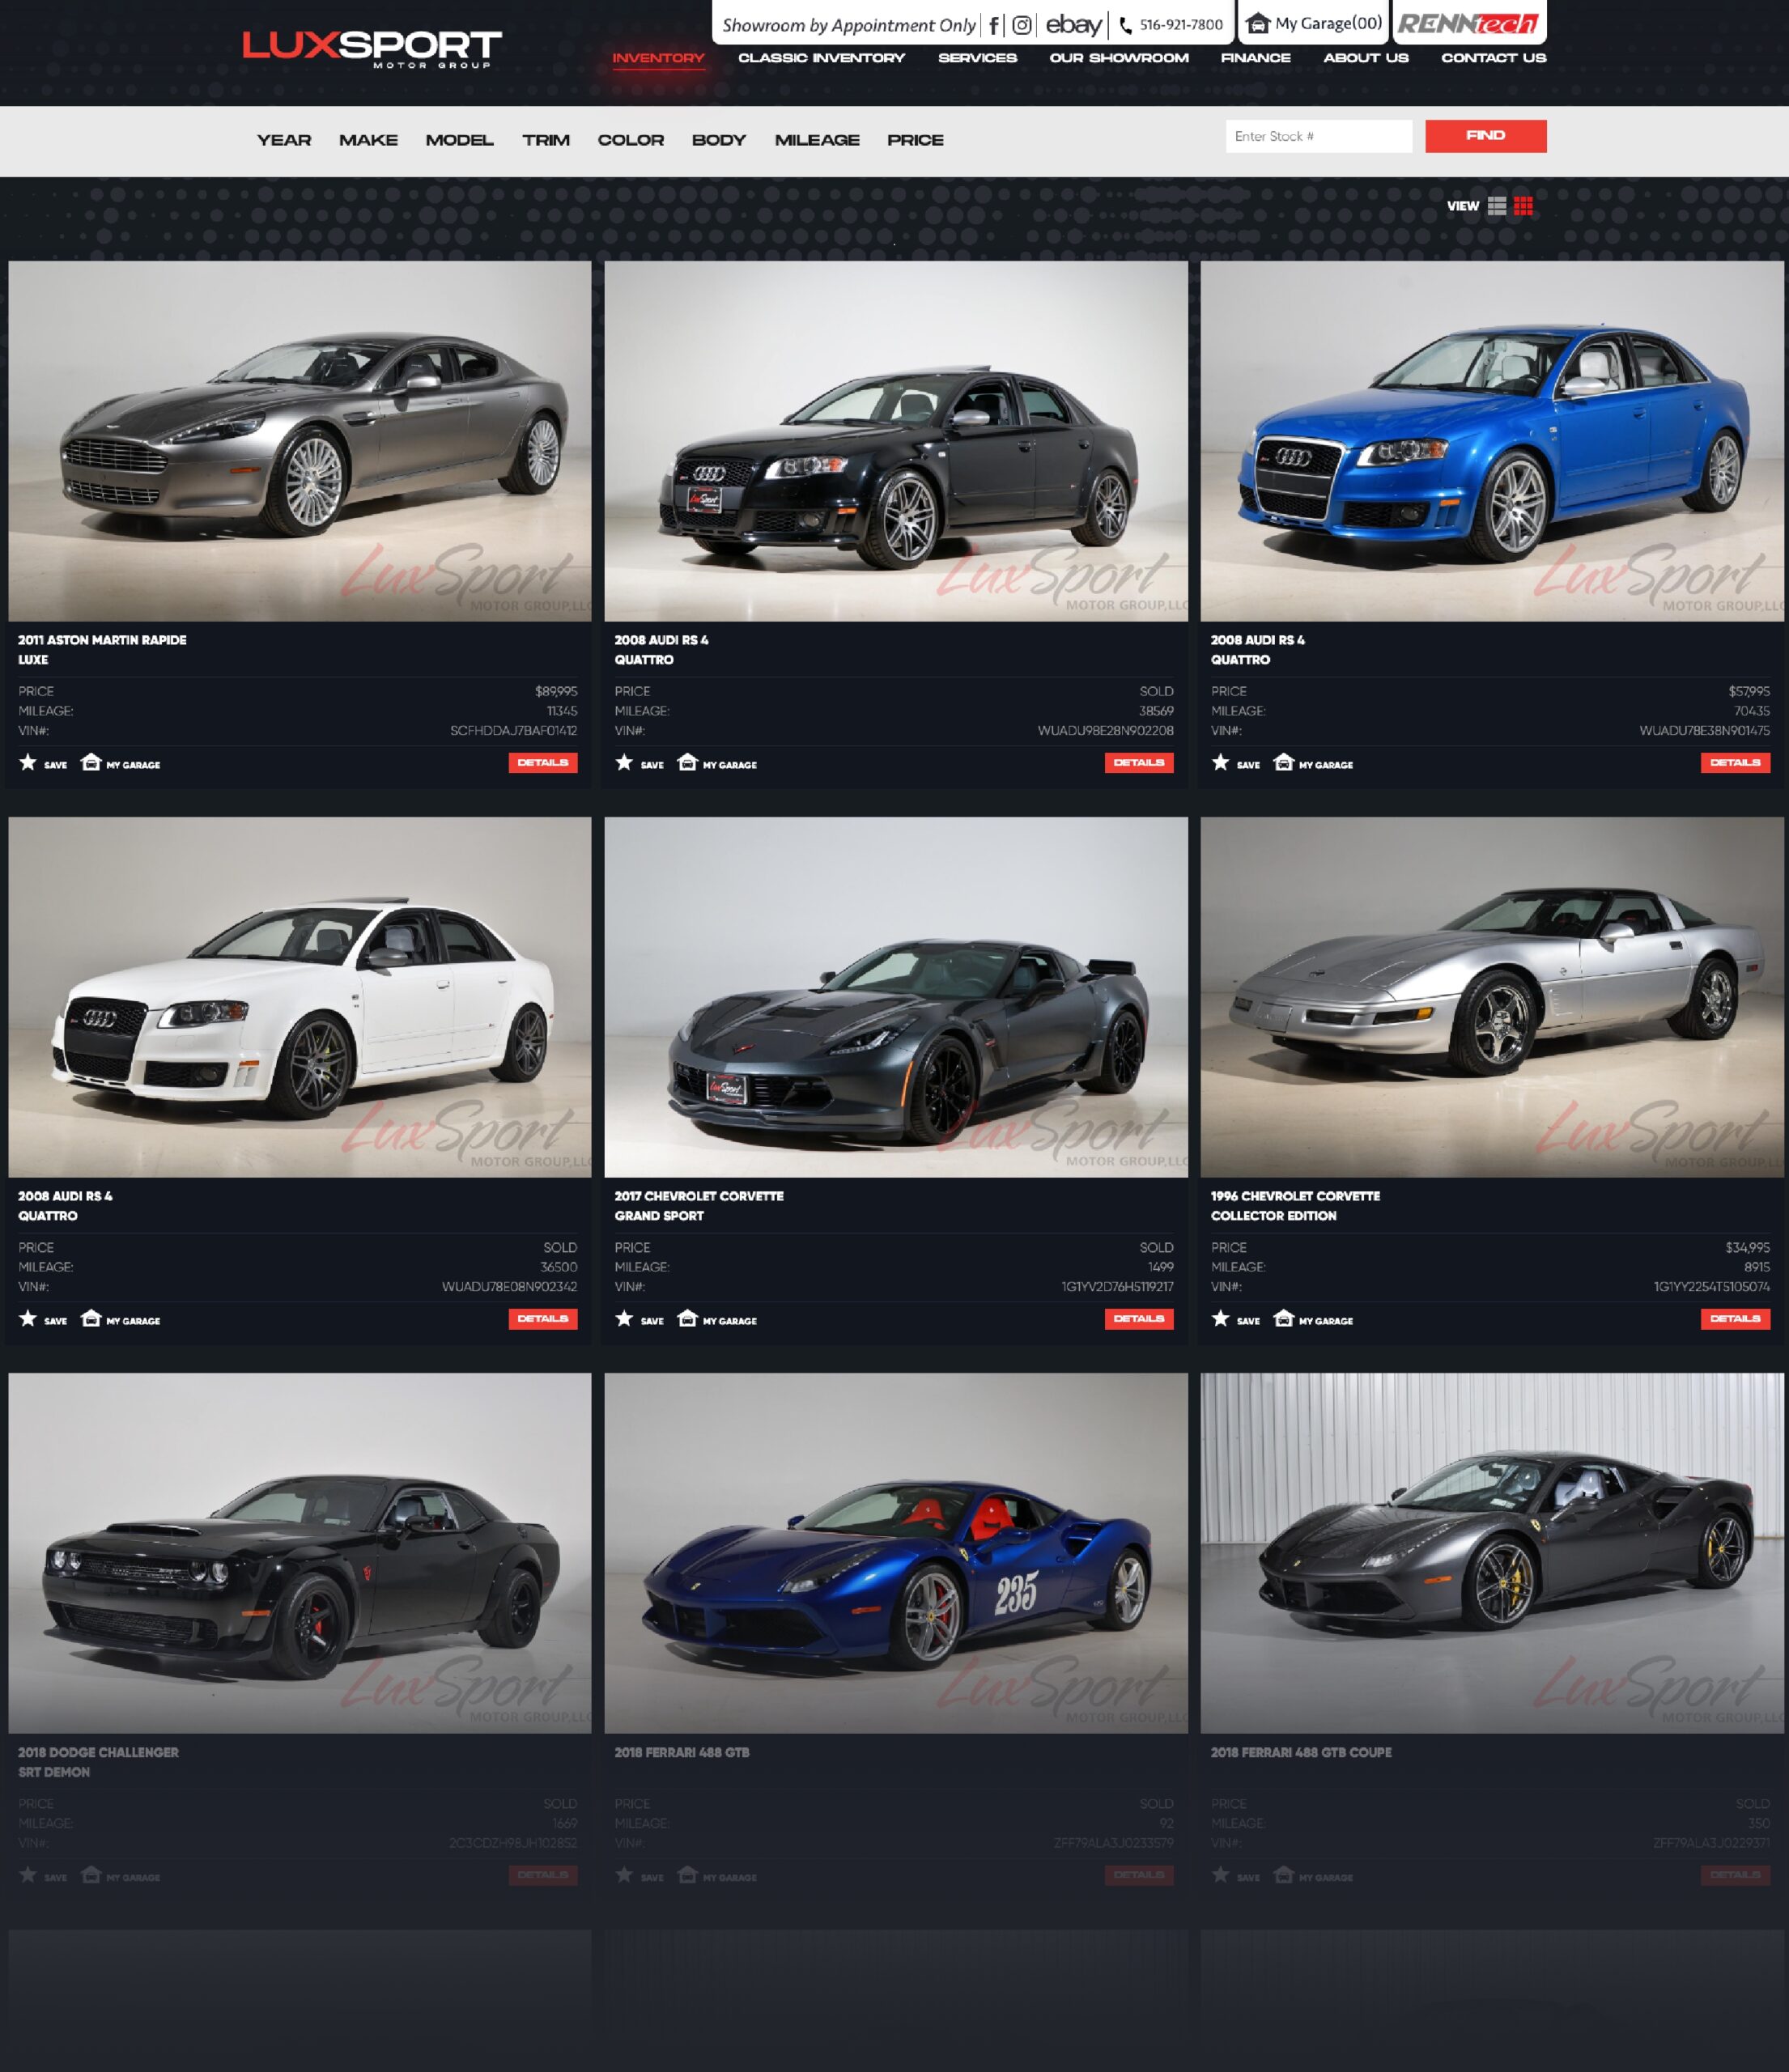This screenshot has width=1789, height=2072.
Task: Open the Facebook icon in top bar
Action: [x=994, y=25]
